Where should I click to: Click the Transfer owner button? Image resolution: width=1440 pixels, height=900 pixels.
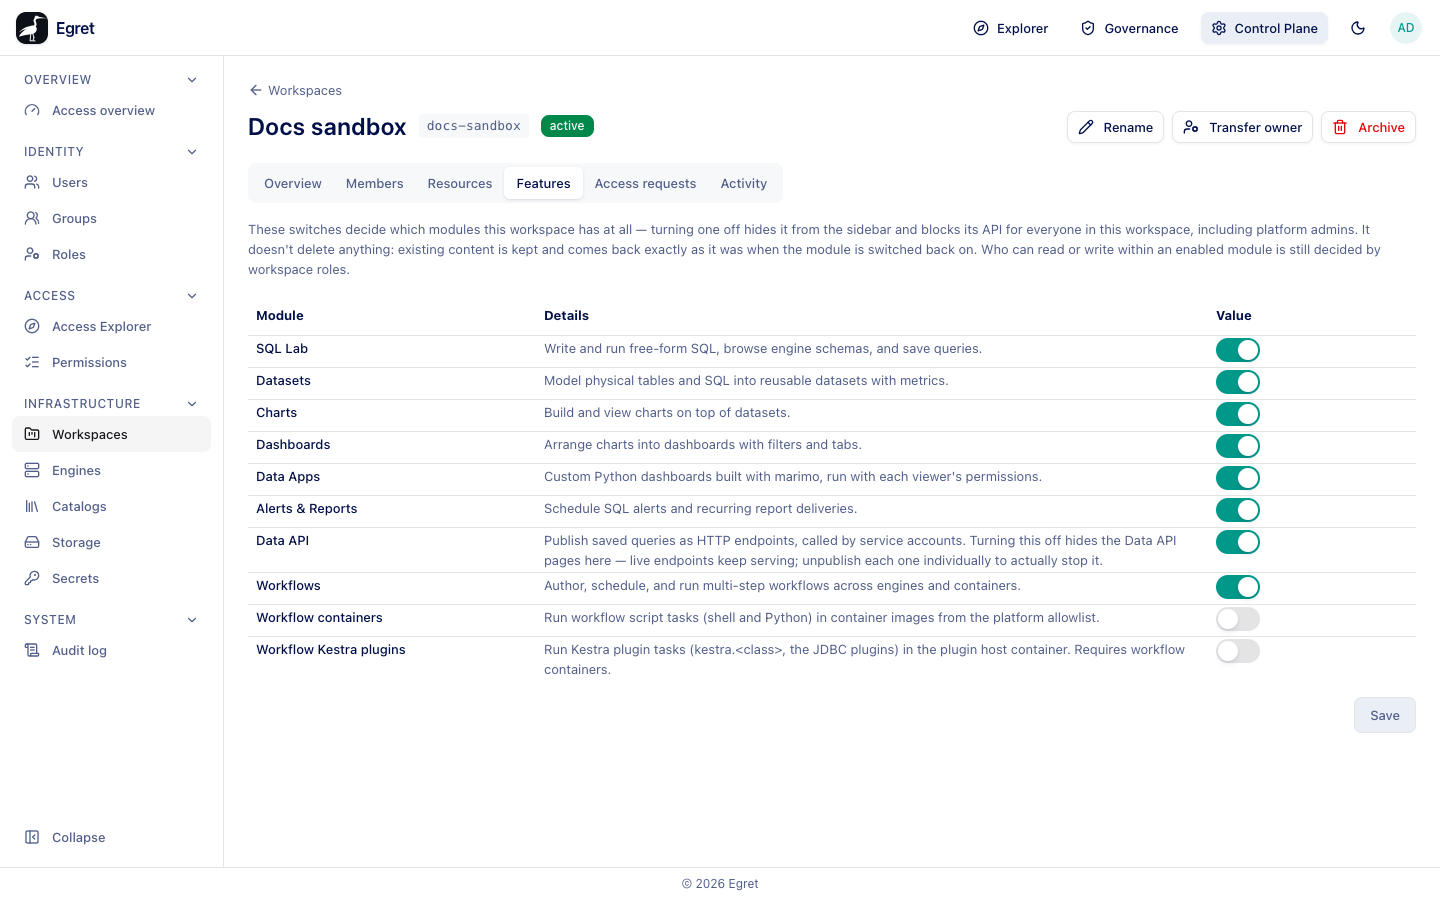tap(1242, 127)
